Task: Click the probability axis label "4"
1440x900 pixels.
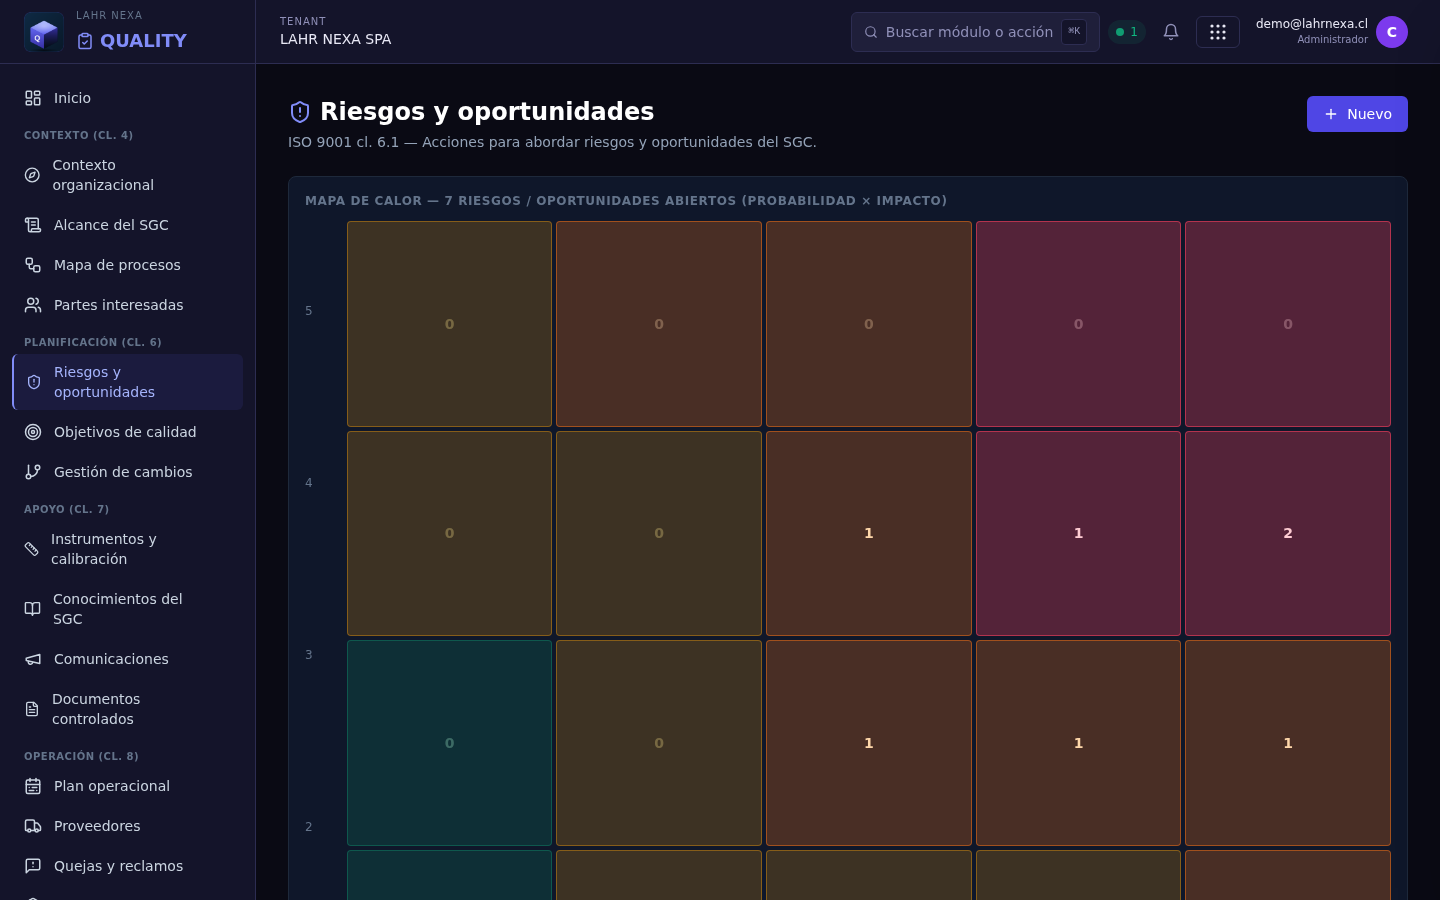Action: pos(309,483)
